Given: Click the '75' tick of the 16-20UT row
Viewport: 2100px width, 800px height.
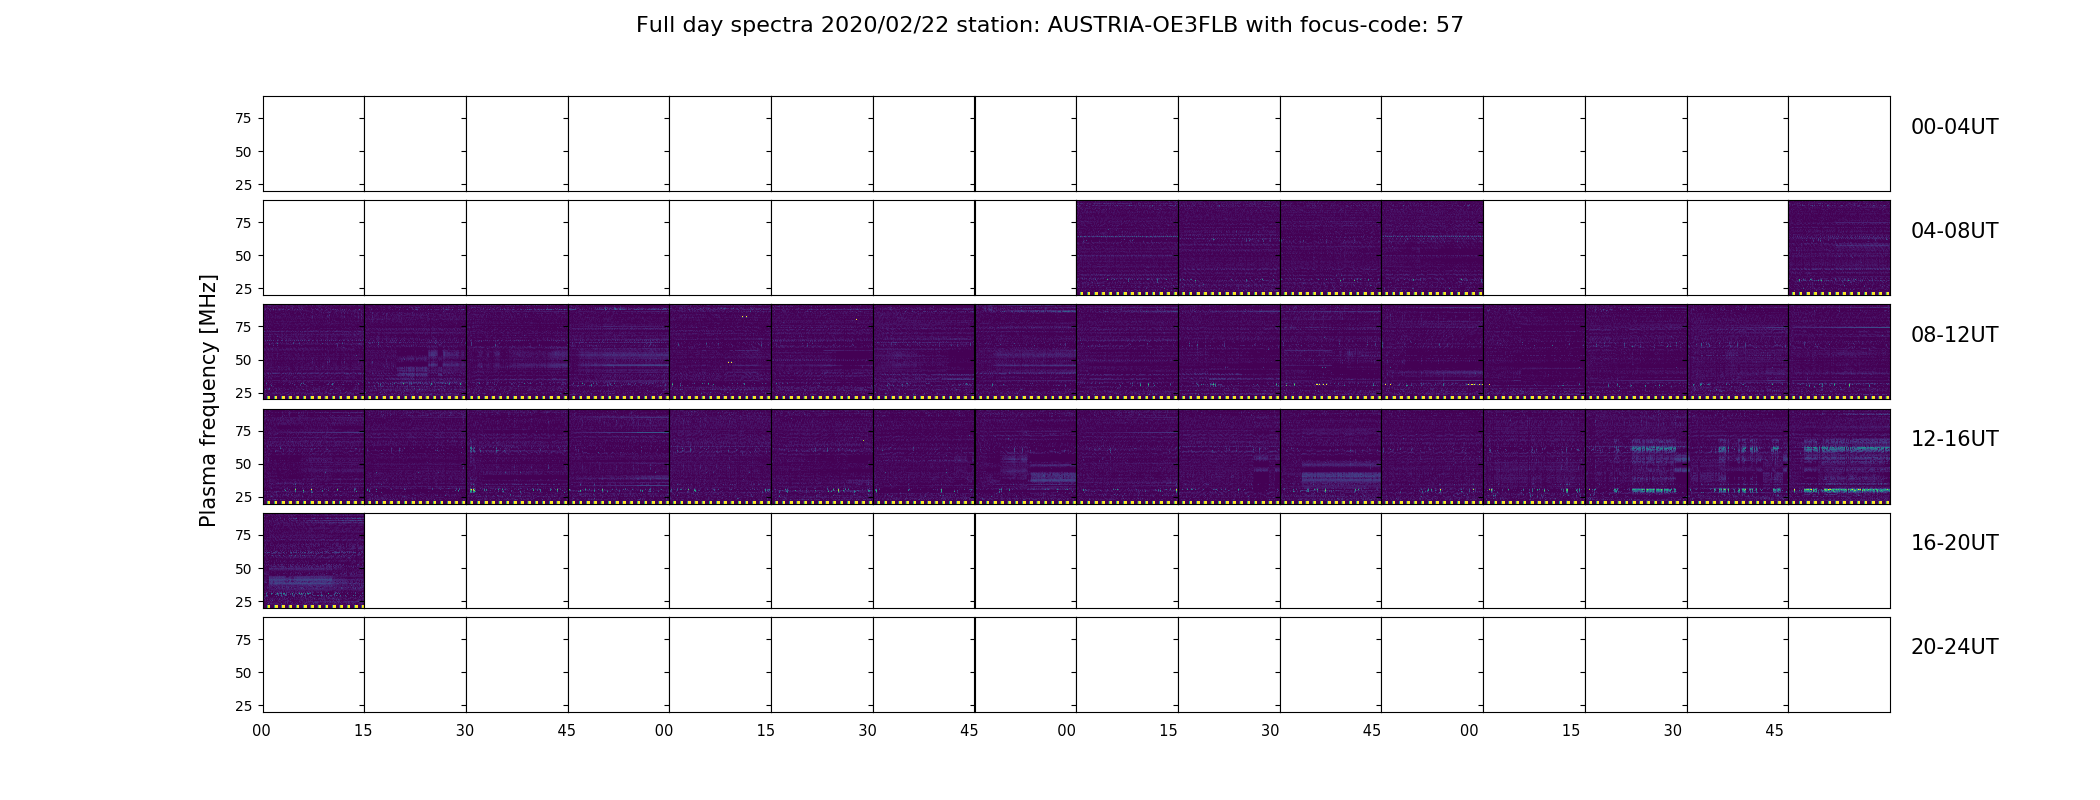Looking at the screenshot, I should coord(243,536).
